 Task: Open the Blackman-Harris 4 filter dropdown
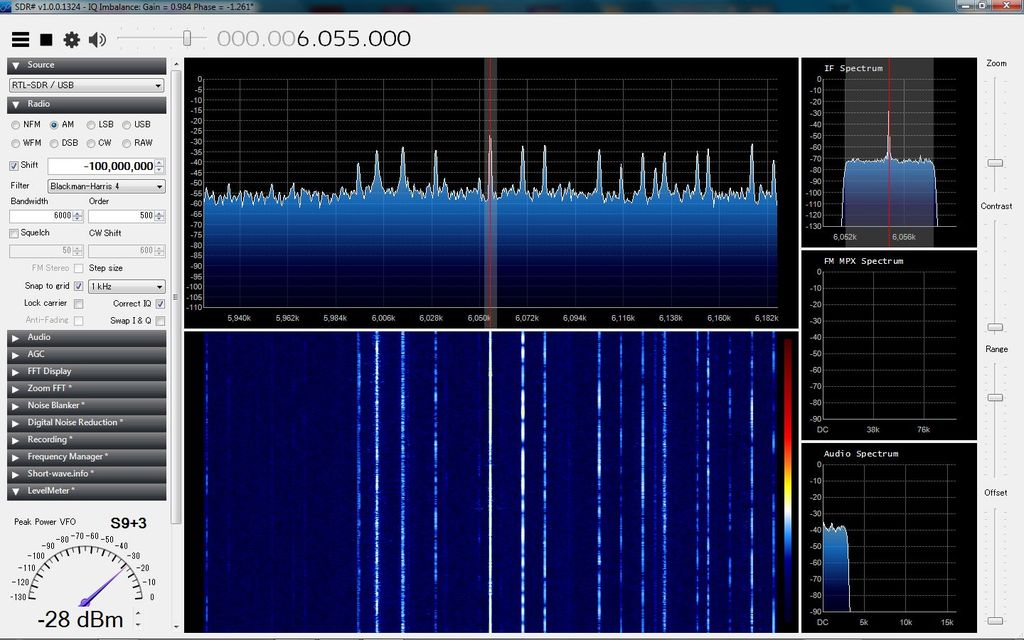106,186
